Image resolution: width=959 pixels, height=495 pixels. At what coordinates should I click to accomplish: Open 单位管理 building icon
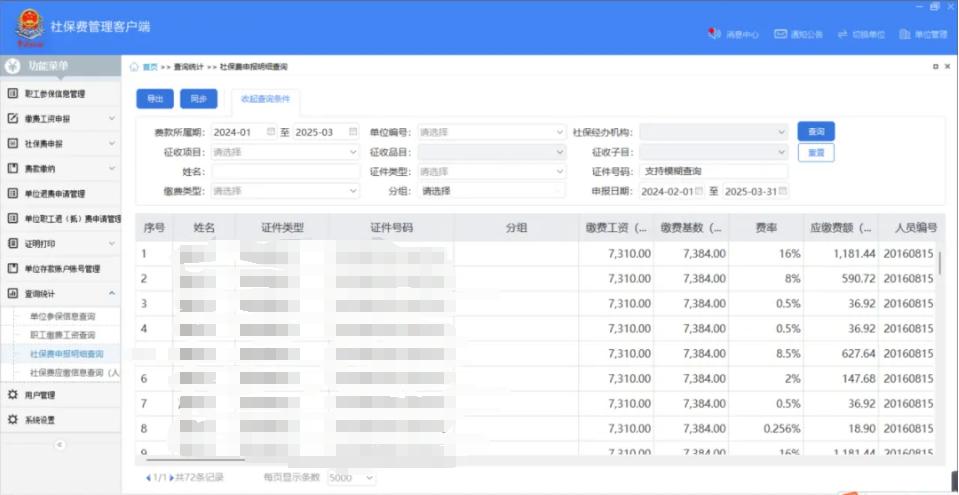tap(906, 34)
